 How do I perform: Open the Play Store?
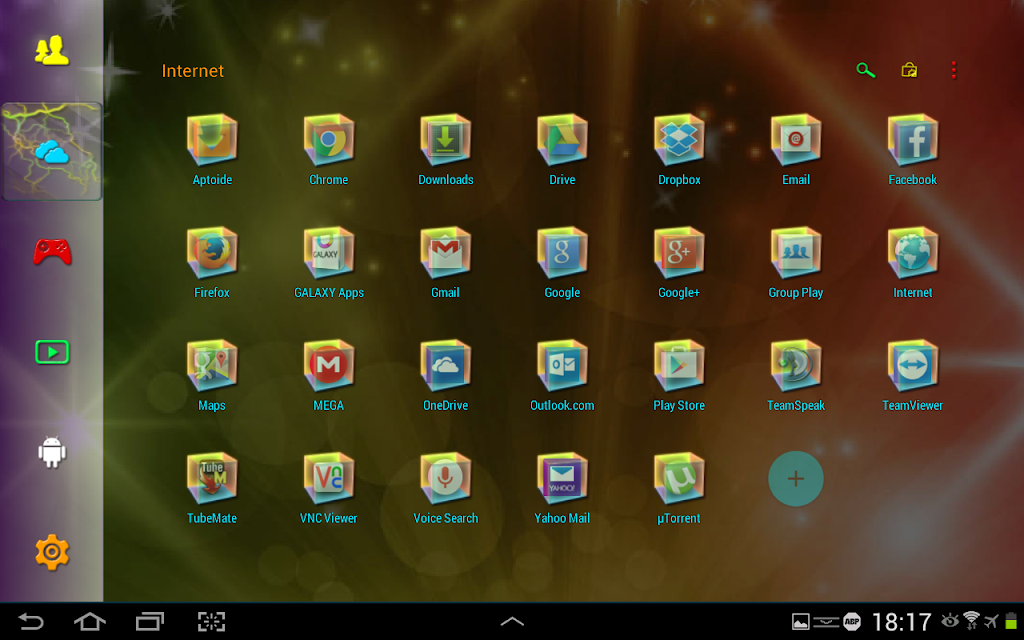click(x=679, y=366)
